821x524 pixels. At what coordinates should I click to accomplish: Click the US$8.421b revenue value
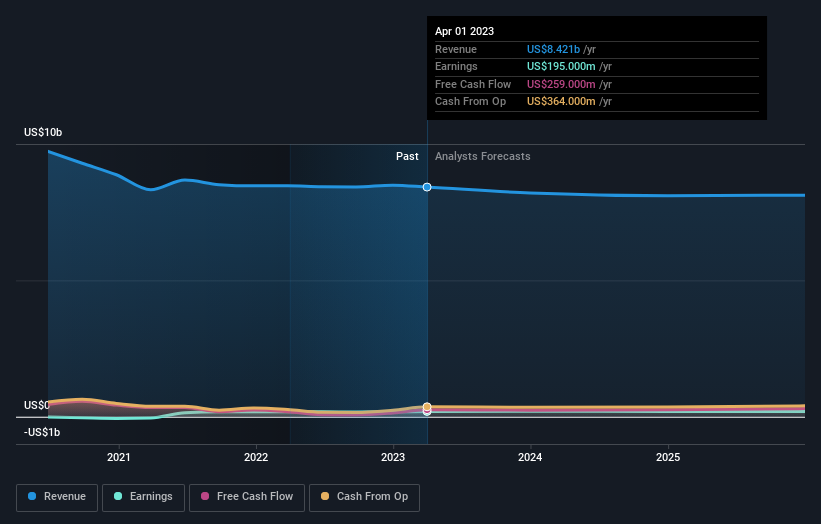point(553,49)
